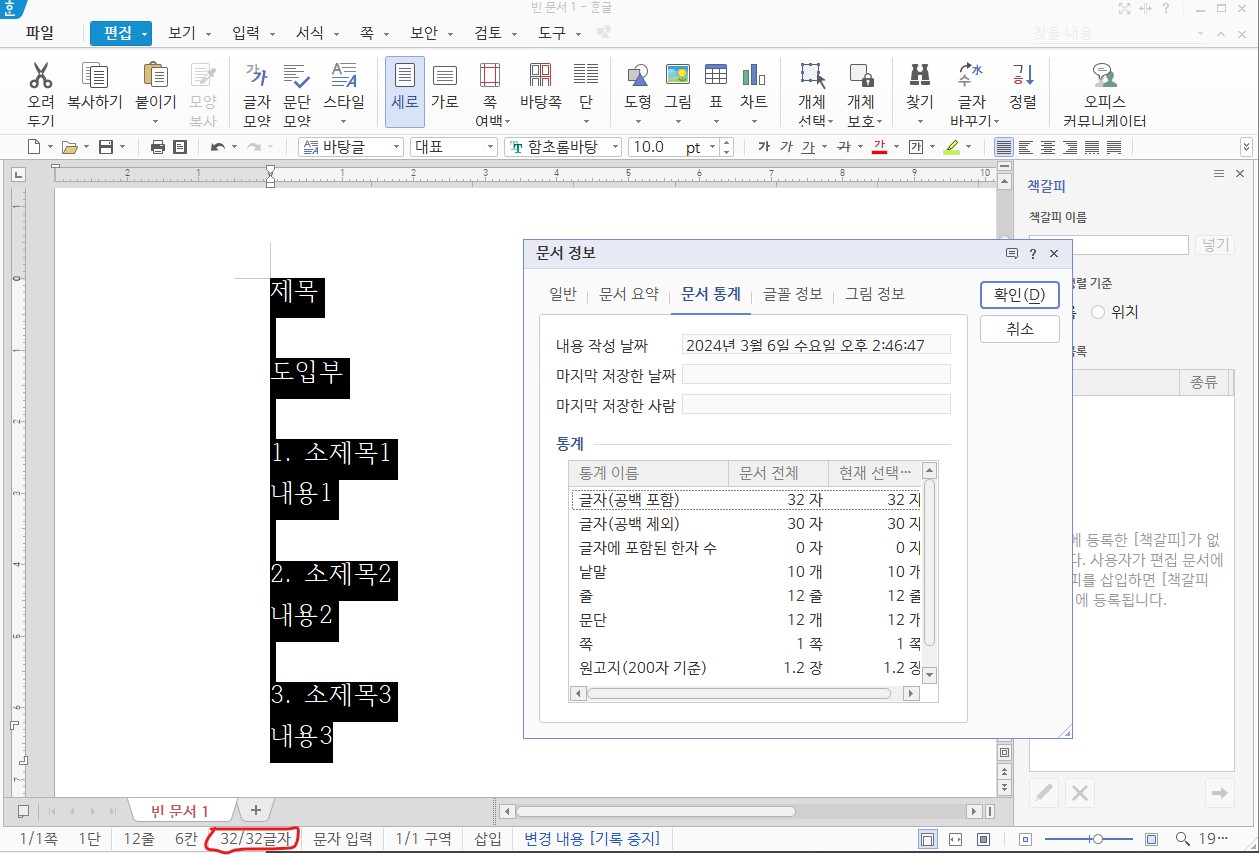Screen dimensions: 1259x855
Task: Switch to the 글꼴 정보 tab
Action: [795, 294]
